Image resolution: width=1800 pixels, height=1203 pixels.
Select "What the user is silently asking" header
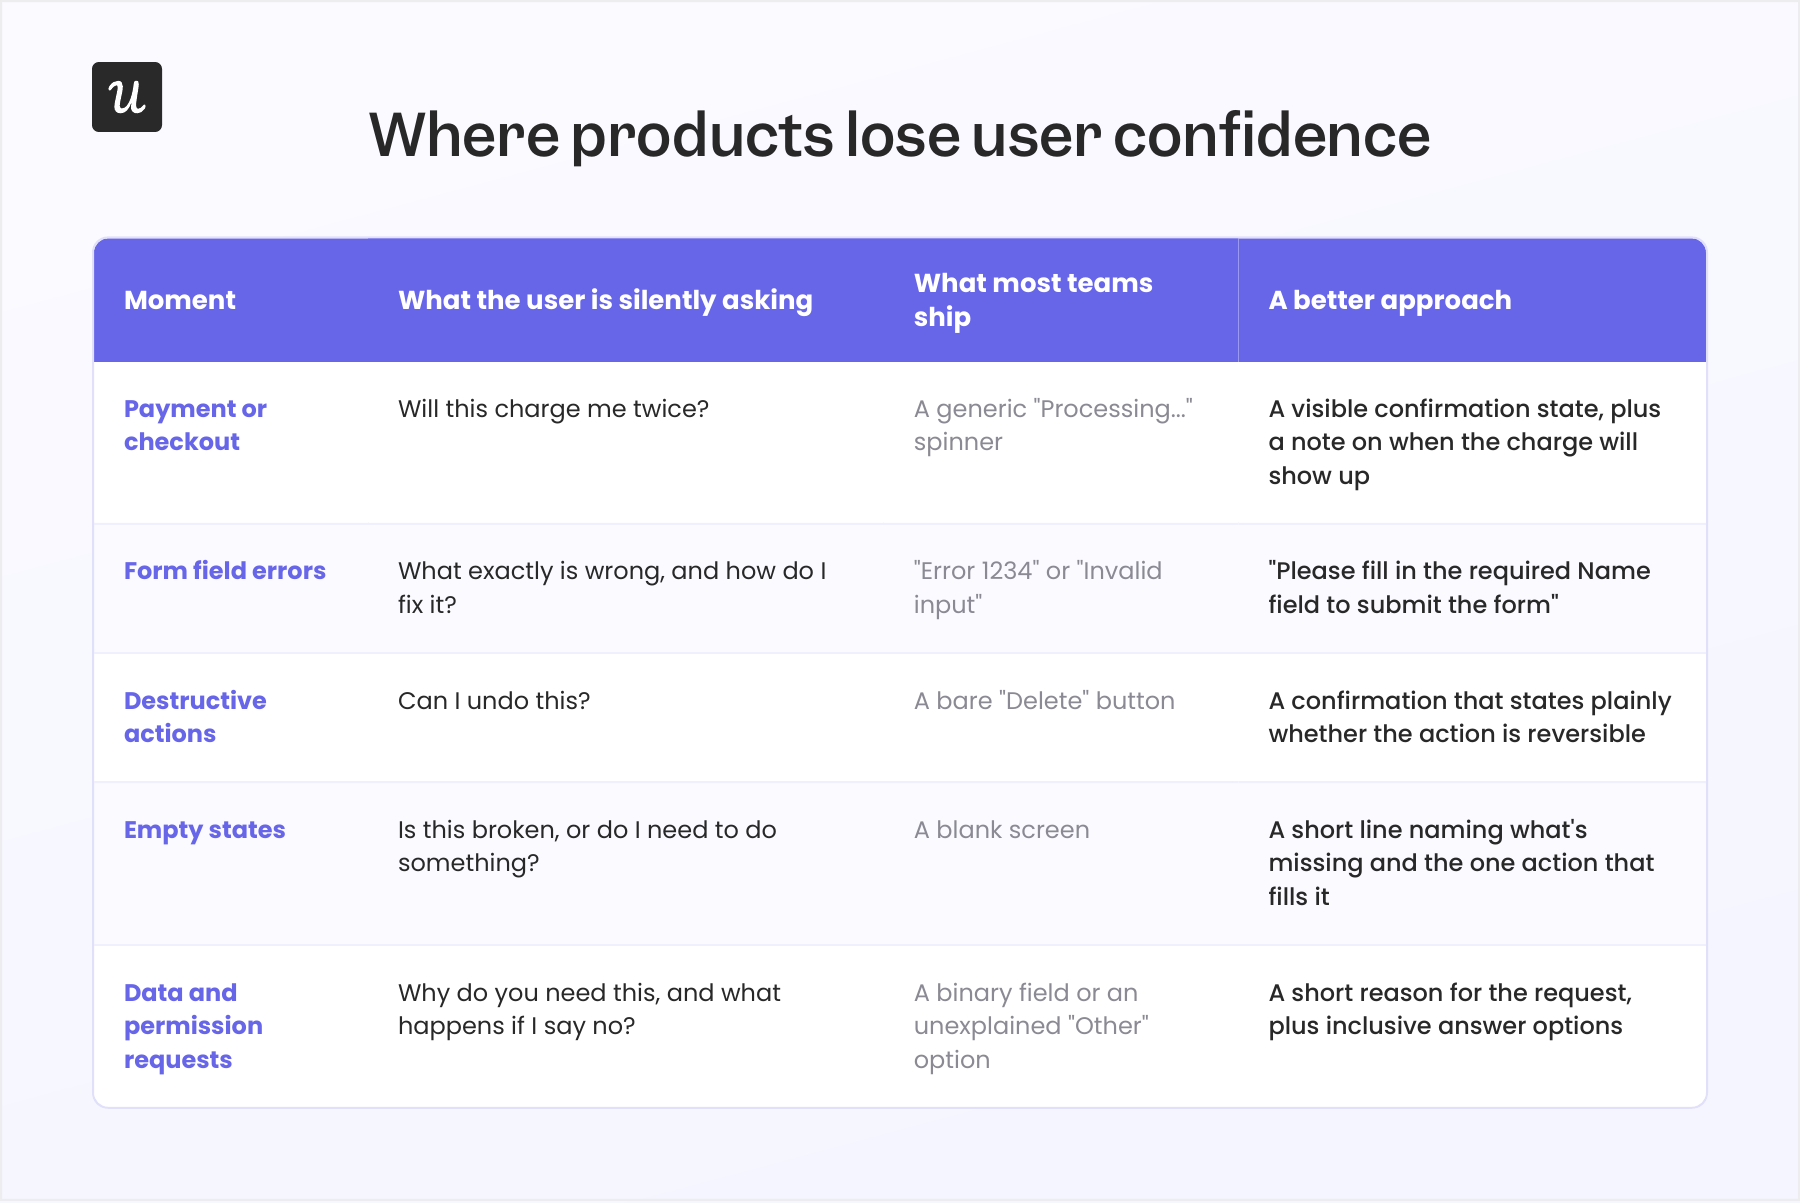coord(605,300)
